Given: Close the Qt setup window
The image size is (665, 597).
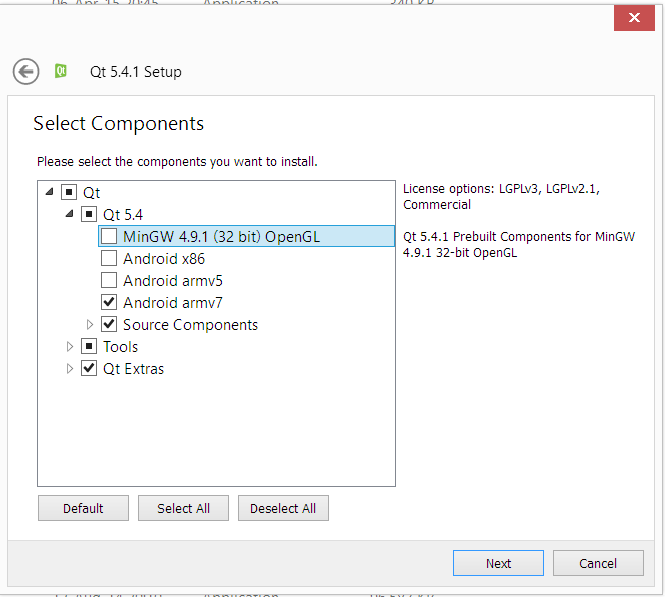Looking at the screenshot, I should [x=634, y=18].
